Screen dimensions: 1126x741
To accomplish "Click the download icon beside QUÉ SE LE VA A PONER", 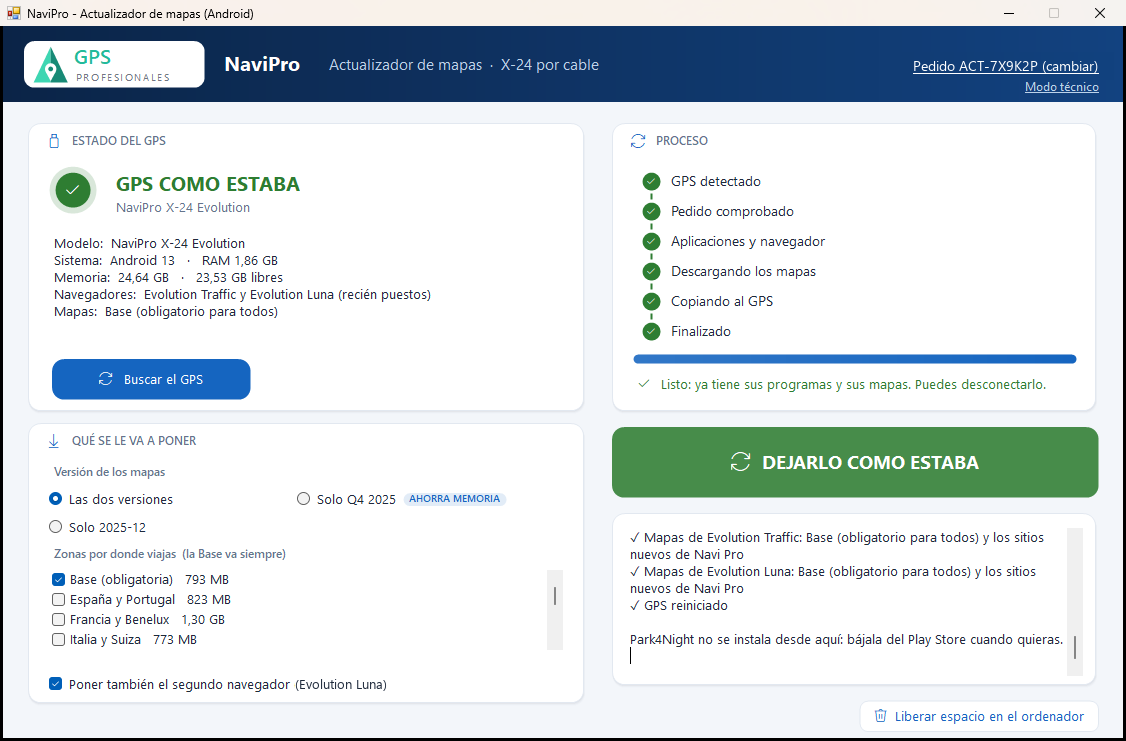I will click(x=54, y=441).
